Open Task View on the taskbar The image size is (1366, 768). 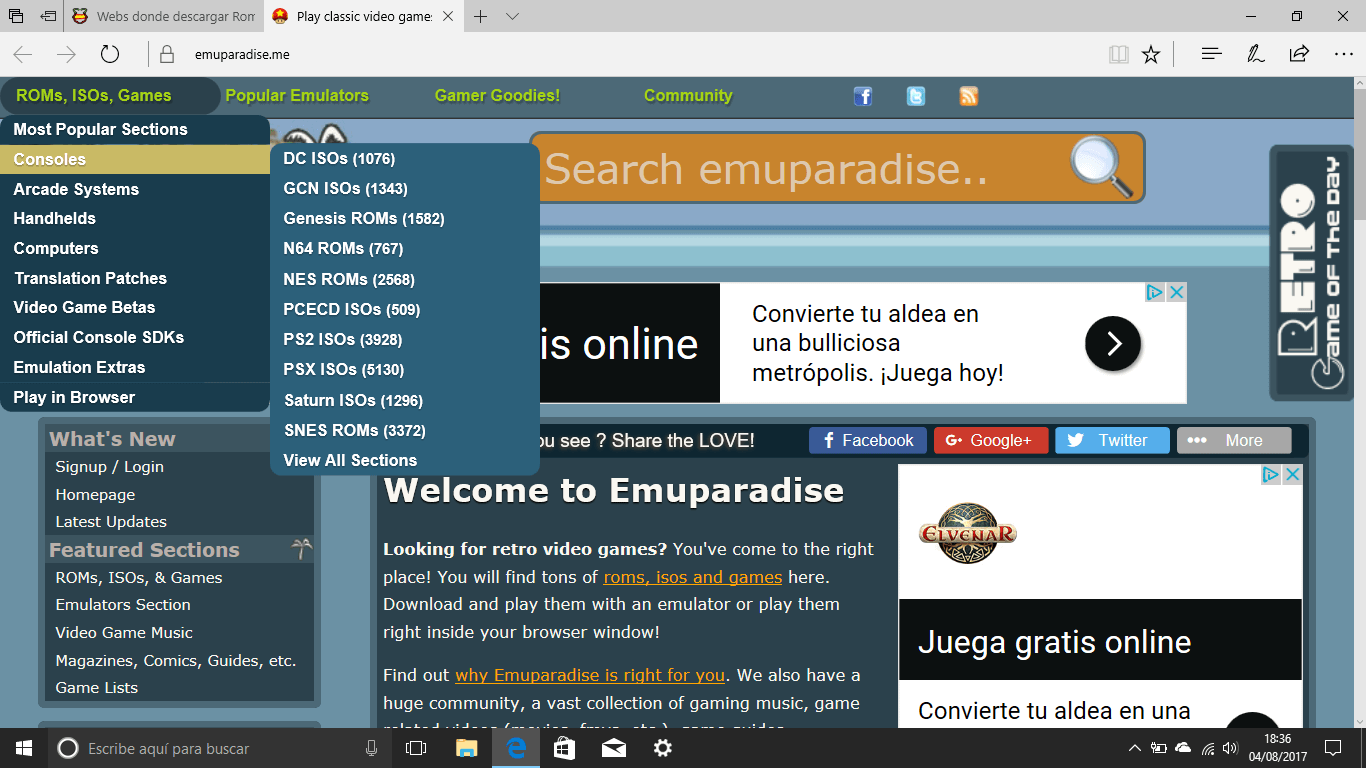point(416,748)
